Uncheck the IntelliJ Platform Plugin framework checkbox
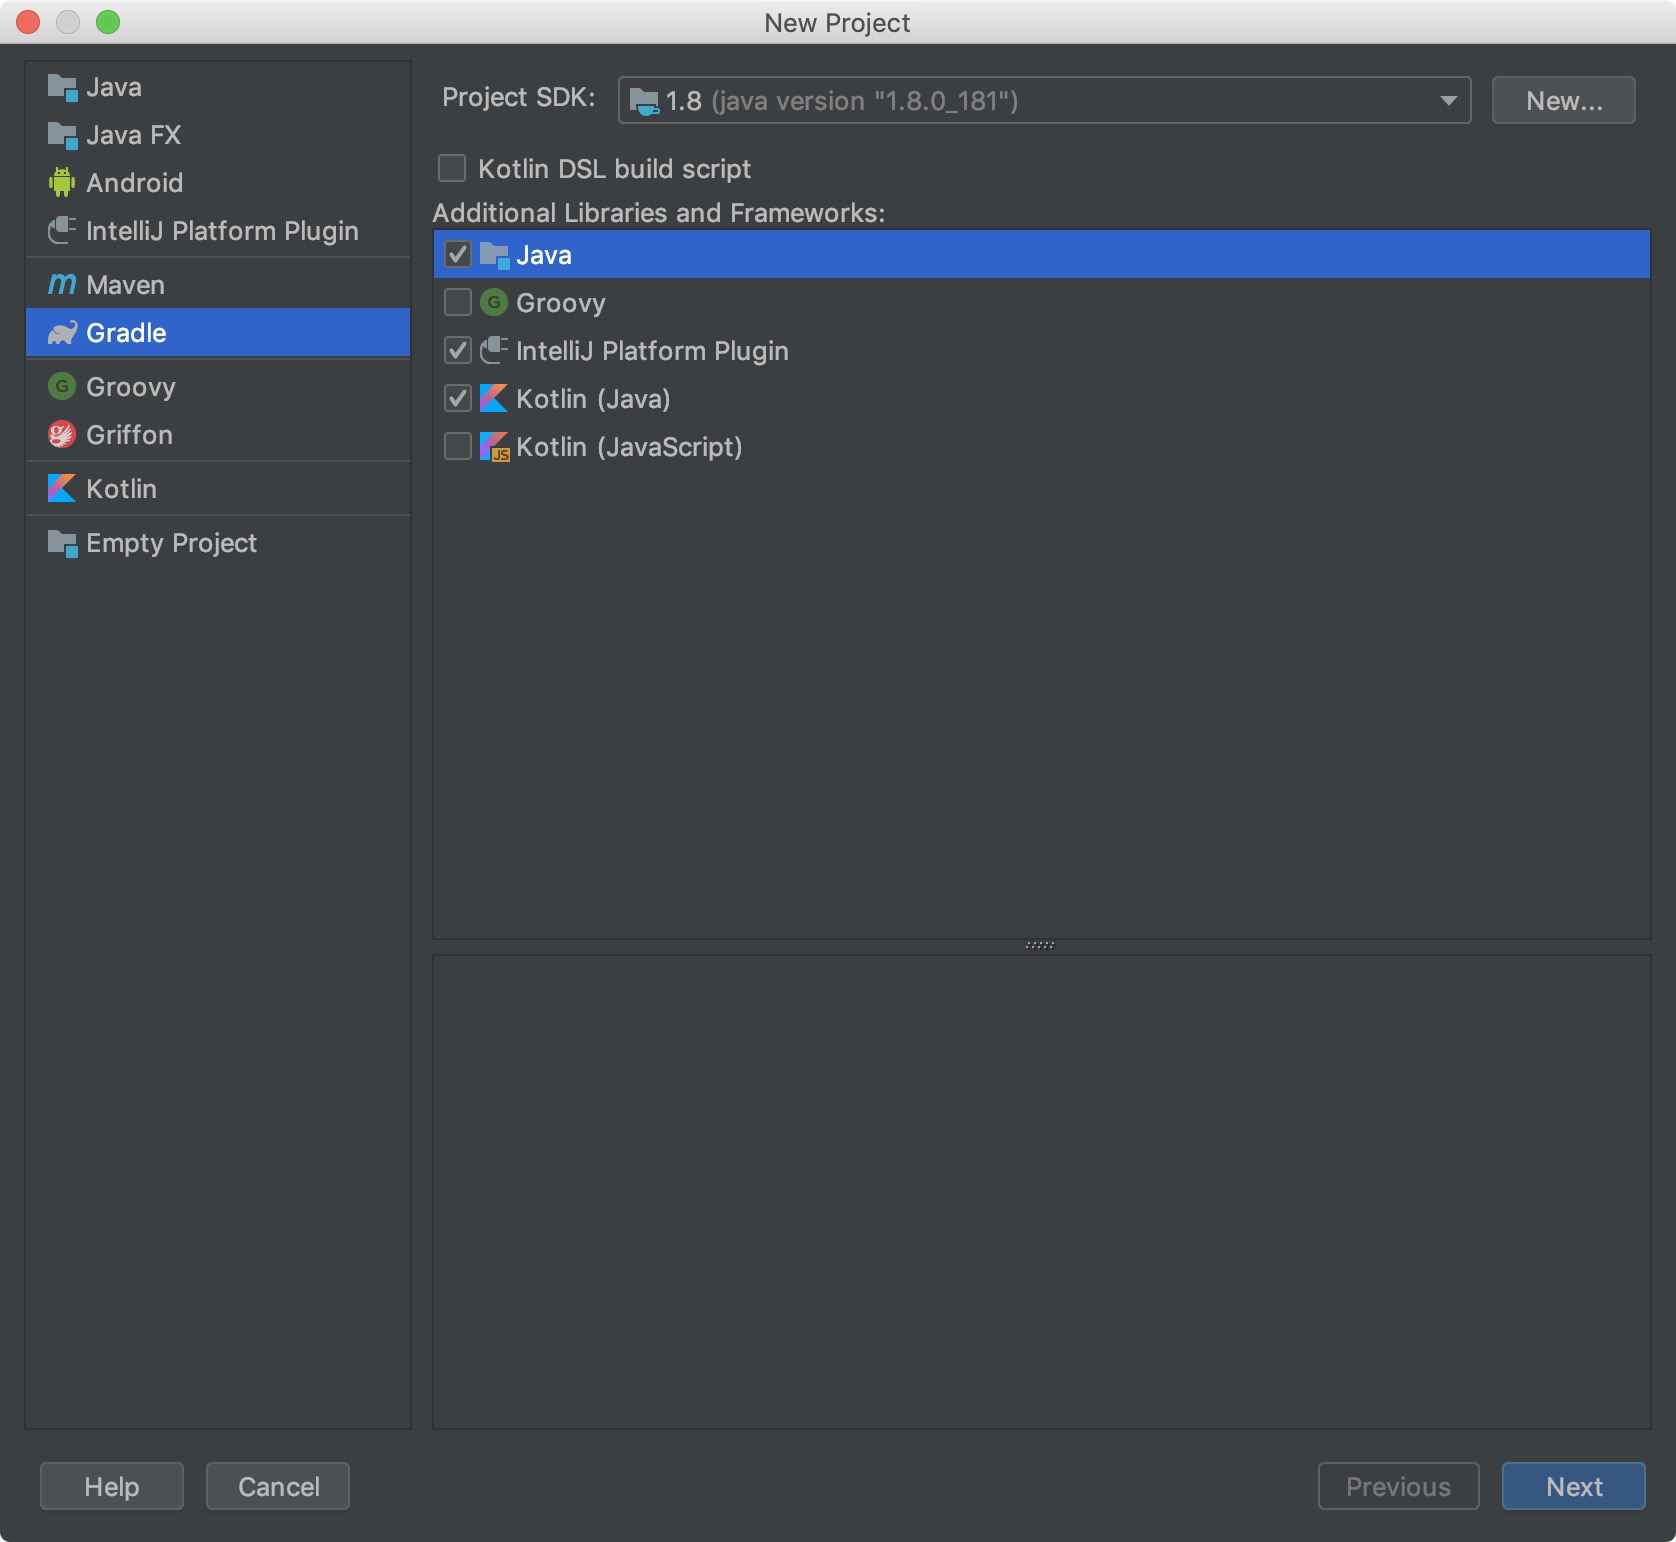Screen dimensions: 1676x1542 458,351
